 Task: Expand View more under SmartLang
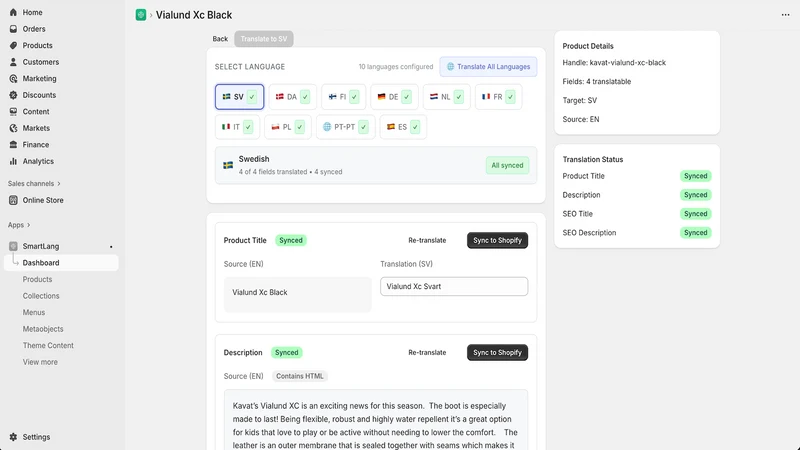[x=40, y=362]
